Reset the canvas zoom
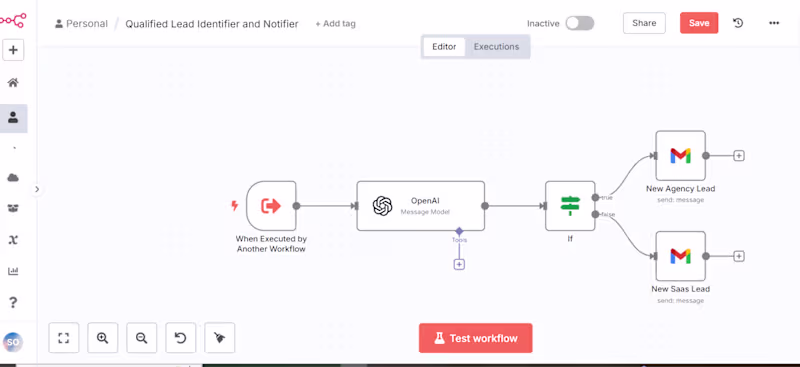The width and height of the screenshot is (800, 367). point(181,338)
